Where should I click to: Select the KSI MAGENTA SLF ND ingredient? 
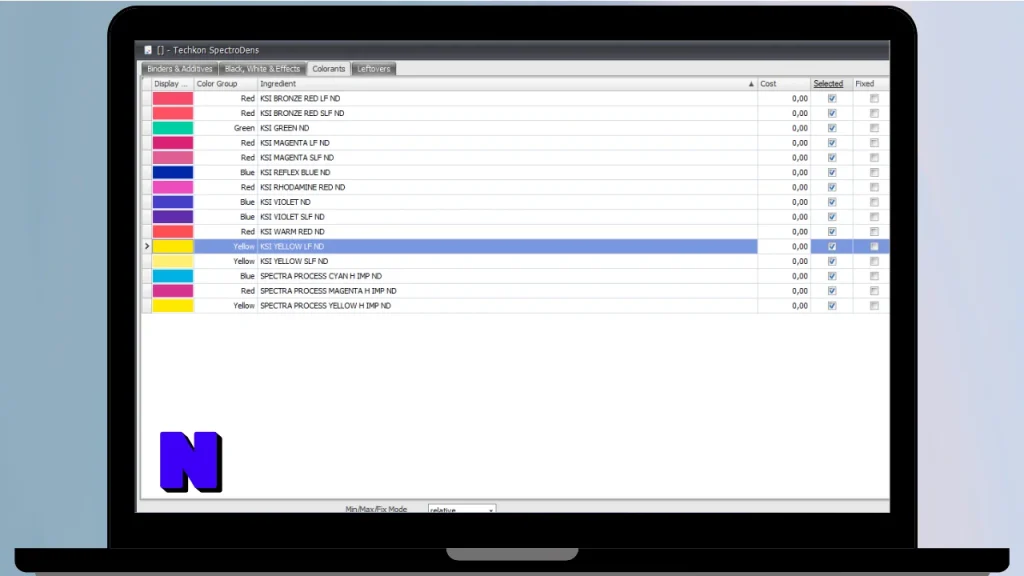pos(296,157)
